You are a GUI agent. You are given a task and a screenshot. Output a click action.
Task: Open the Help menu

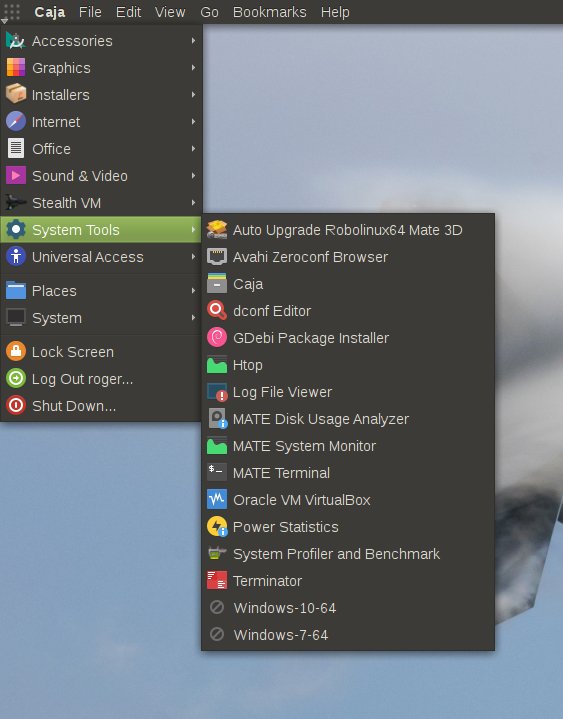[x=335, y=12]
